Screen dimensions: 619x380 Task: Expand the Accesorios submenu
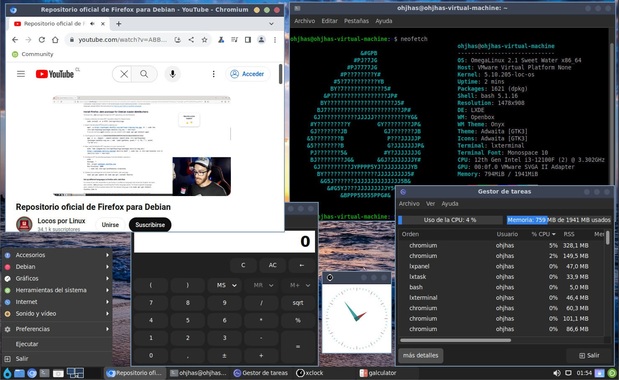tap(56, 255)
